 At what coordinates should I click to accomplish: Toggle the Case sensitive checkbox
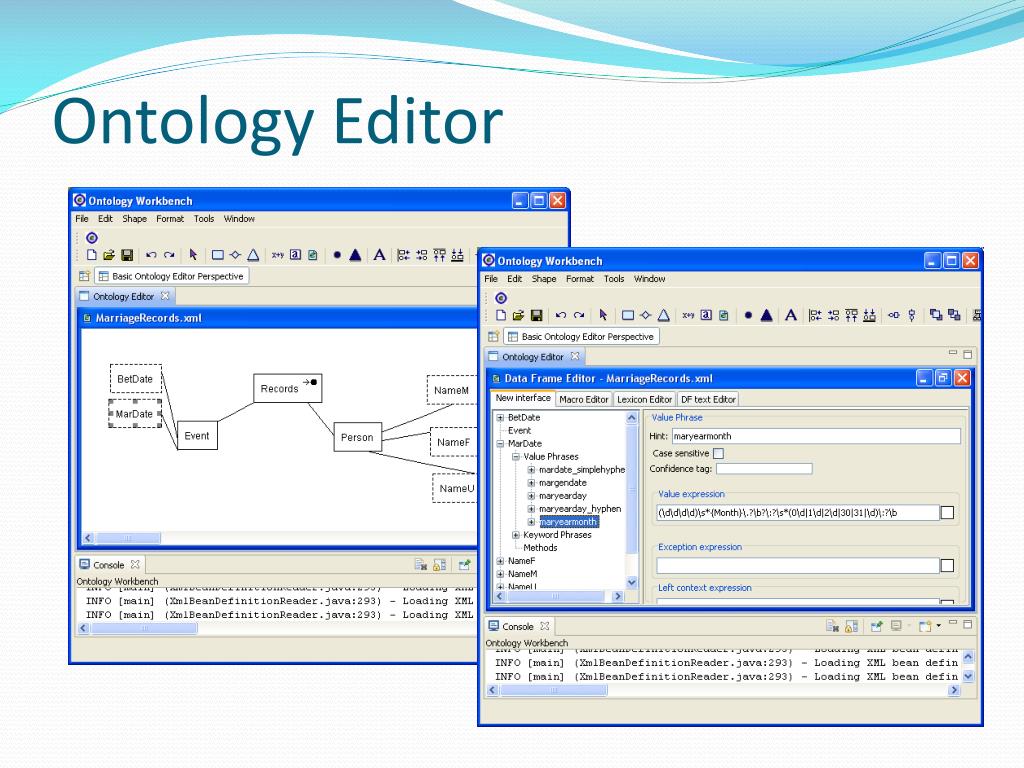[x=718, y=453]
